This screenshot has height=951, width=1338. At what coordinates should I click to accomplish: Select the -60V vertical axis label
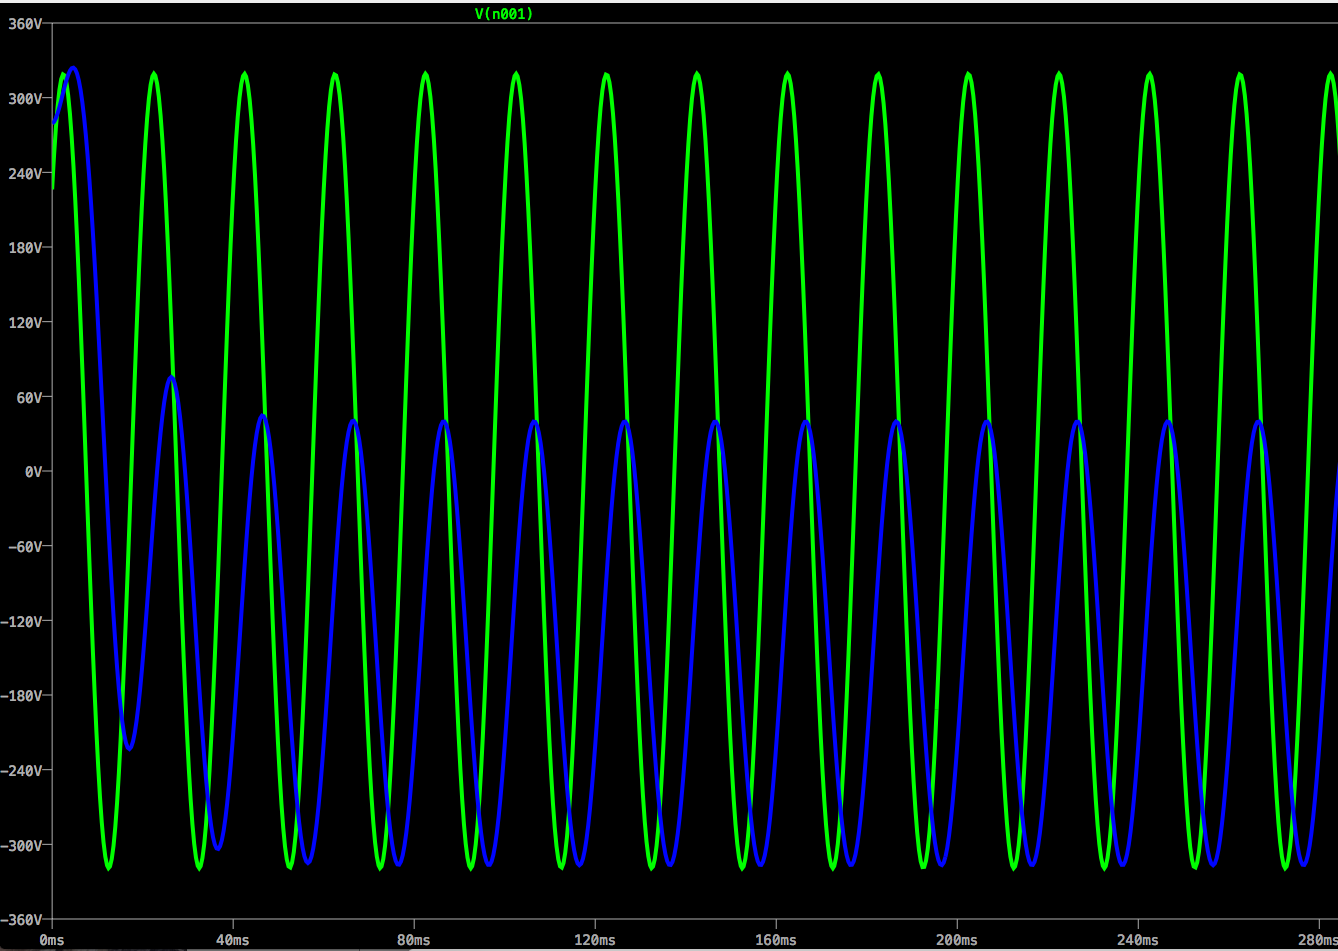[x=26, y=546]
